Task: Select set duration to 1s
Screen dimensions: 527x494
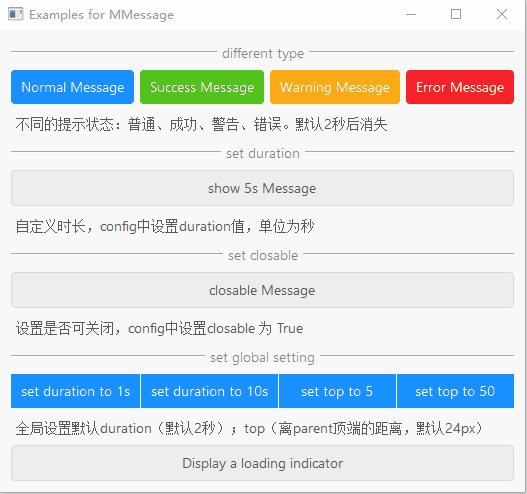Action: pos(76,391)
